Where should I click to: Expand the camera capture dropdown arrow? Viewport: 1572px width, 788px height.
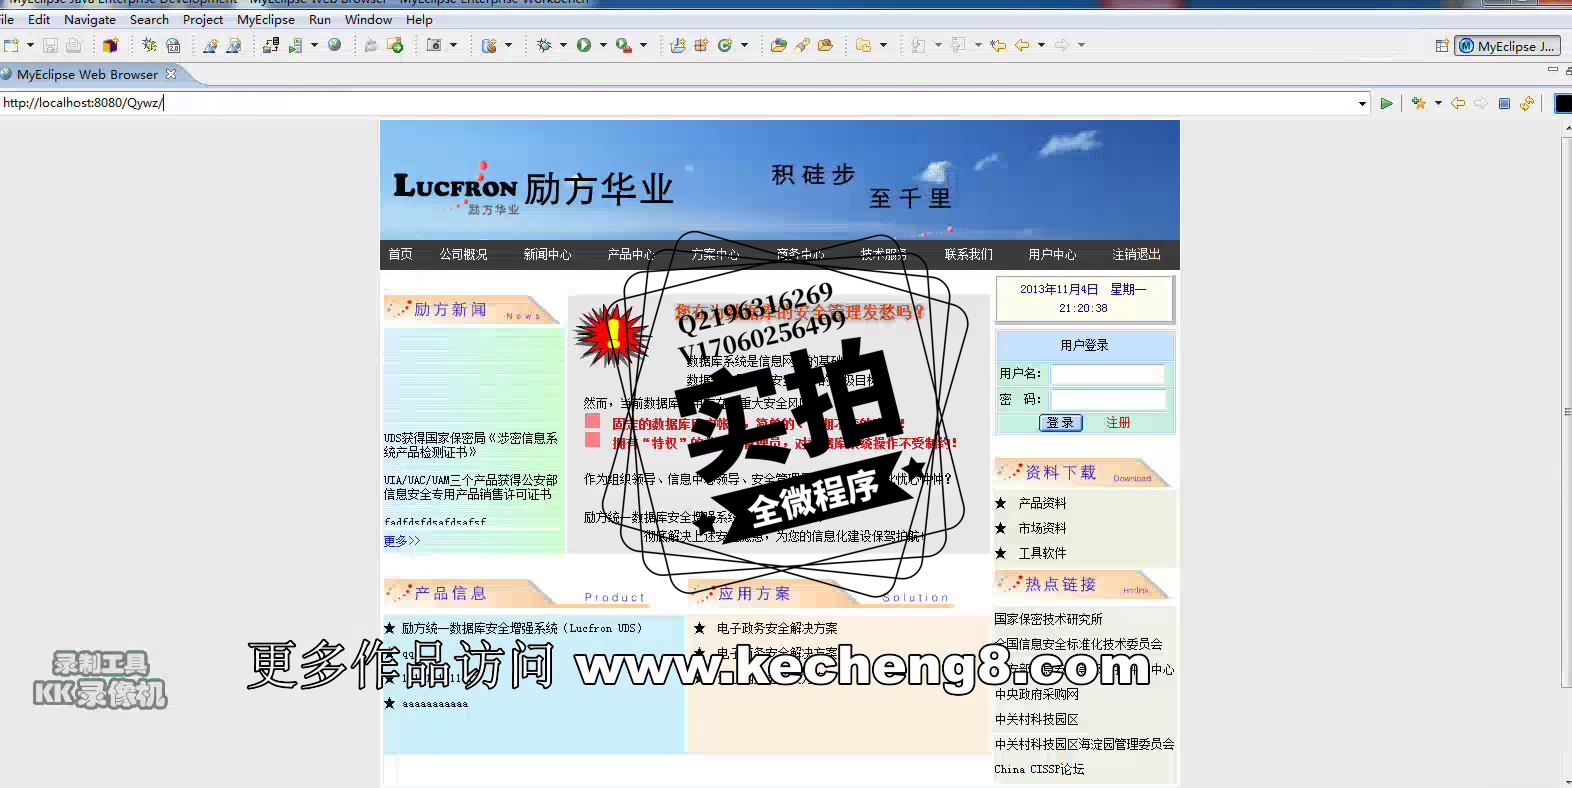coord(453,45)
